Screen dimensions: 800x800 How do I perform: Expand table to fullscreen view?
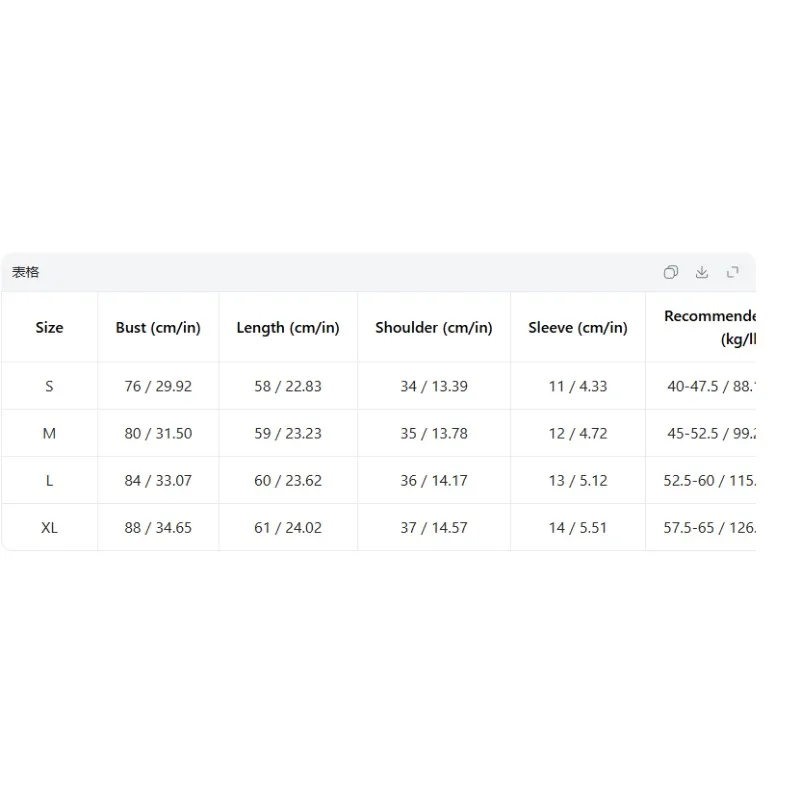[733, 272]
